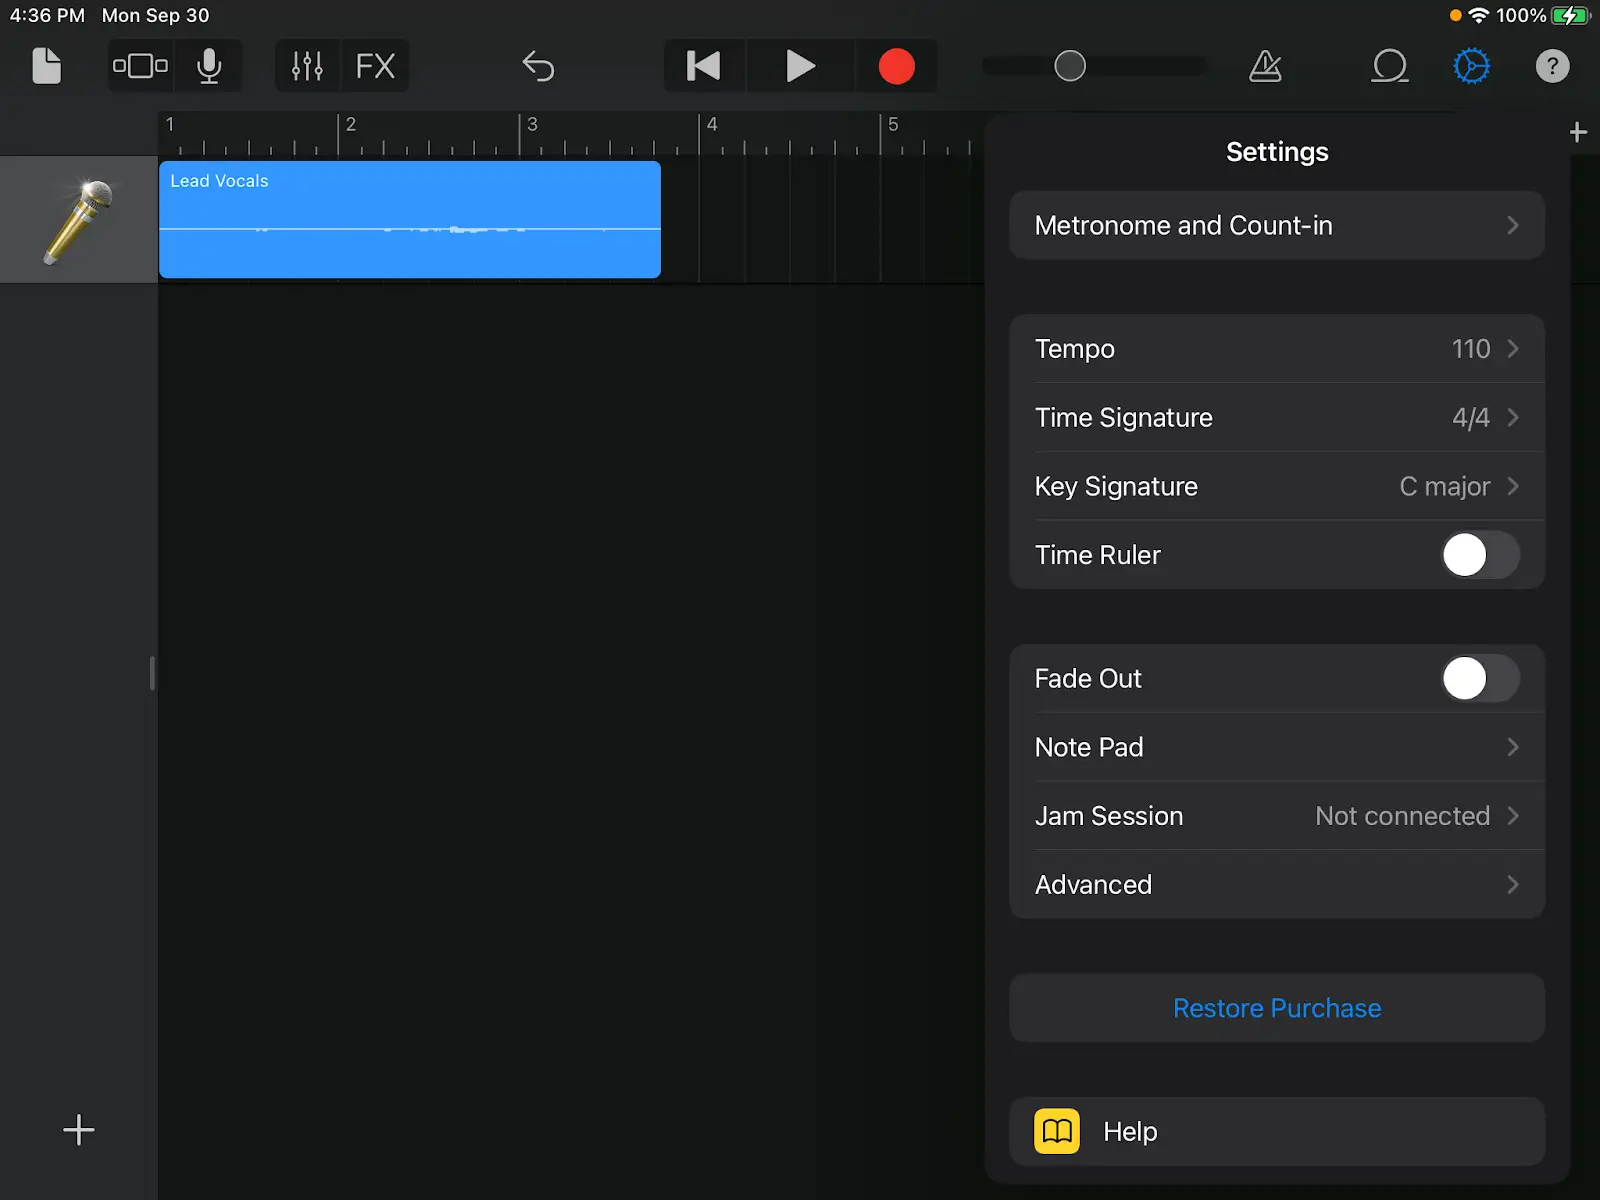Toggle the metronome icon

click(1265, 66)
